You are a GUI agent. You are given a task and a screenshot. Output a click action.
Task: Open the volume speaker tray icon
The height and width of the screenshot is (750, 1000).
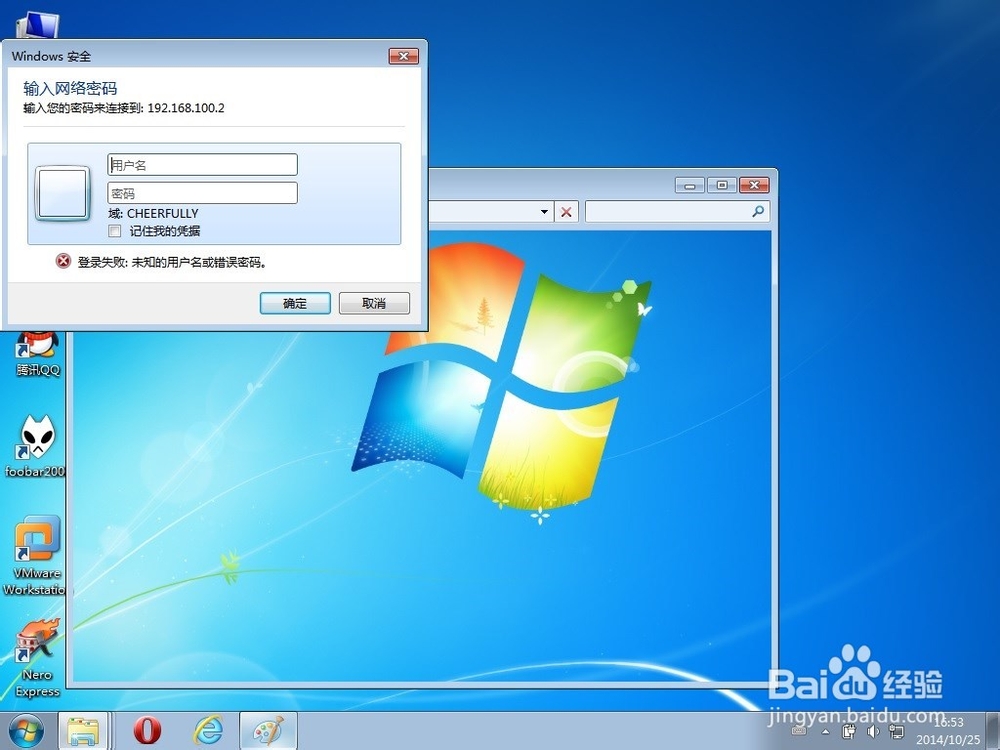click(x=872, y=732)
